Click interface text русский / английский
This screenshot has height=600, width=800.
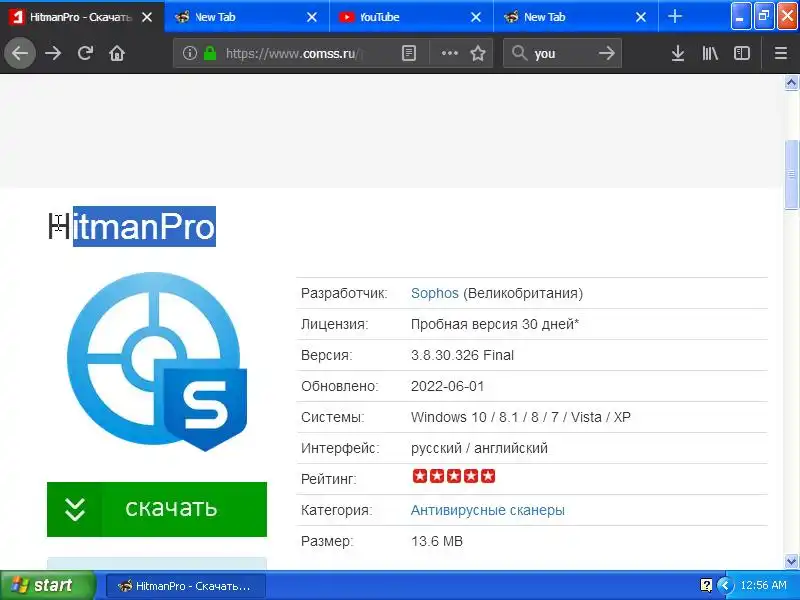click(x=479, y=448)
